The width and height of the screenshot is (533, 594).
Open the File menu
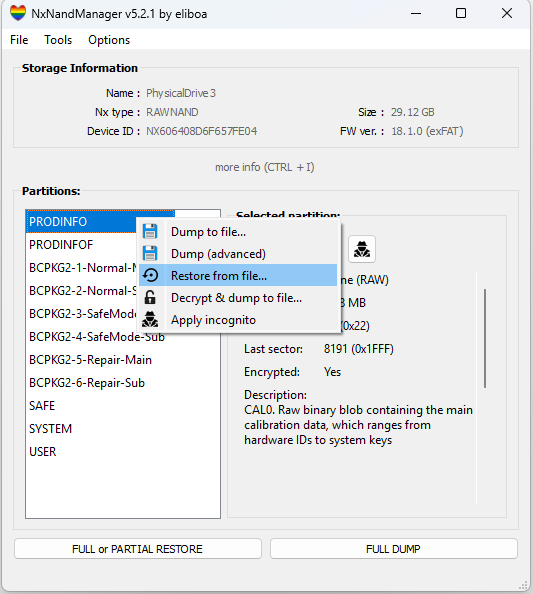(19, 40)
